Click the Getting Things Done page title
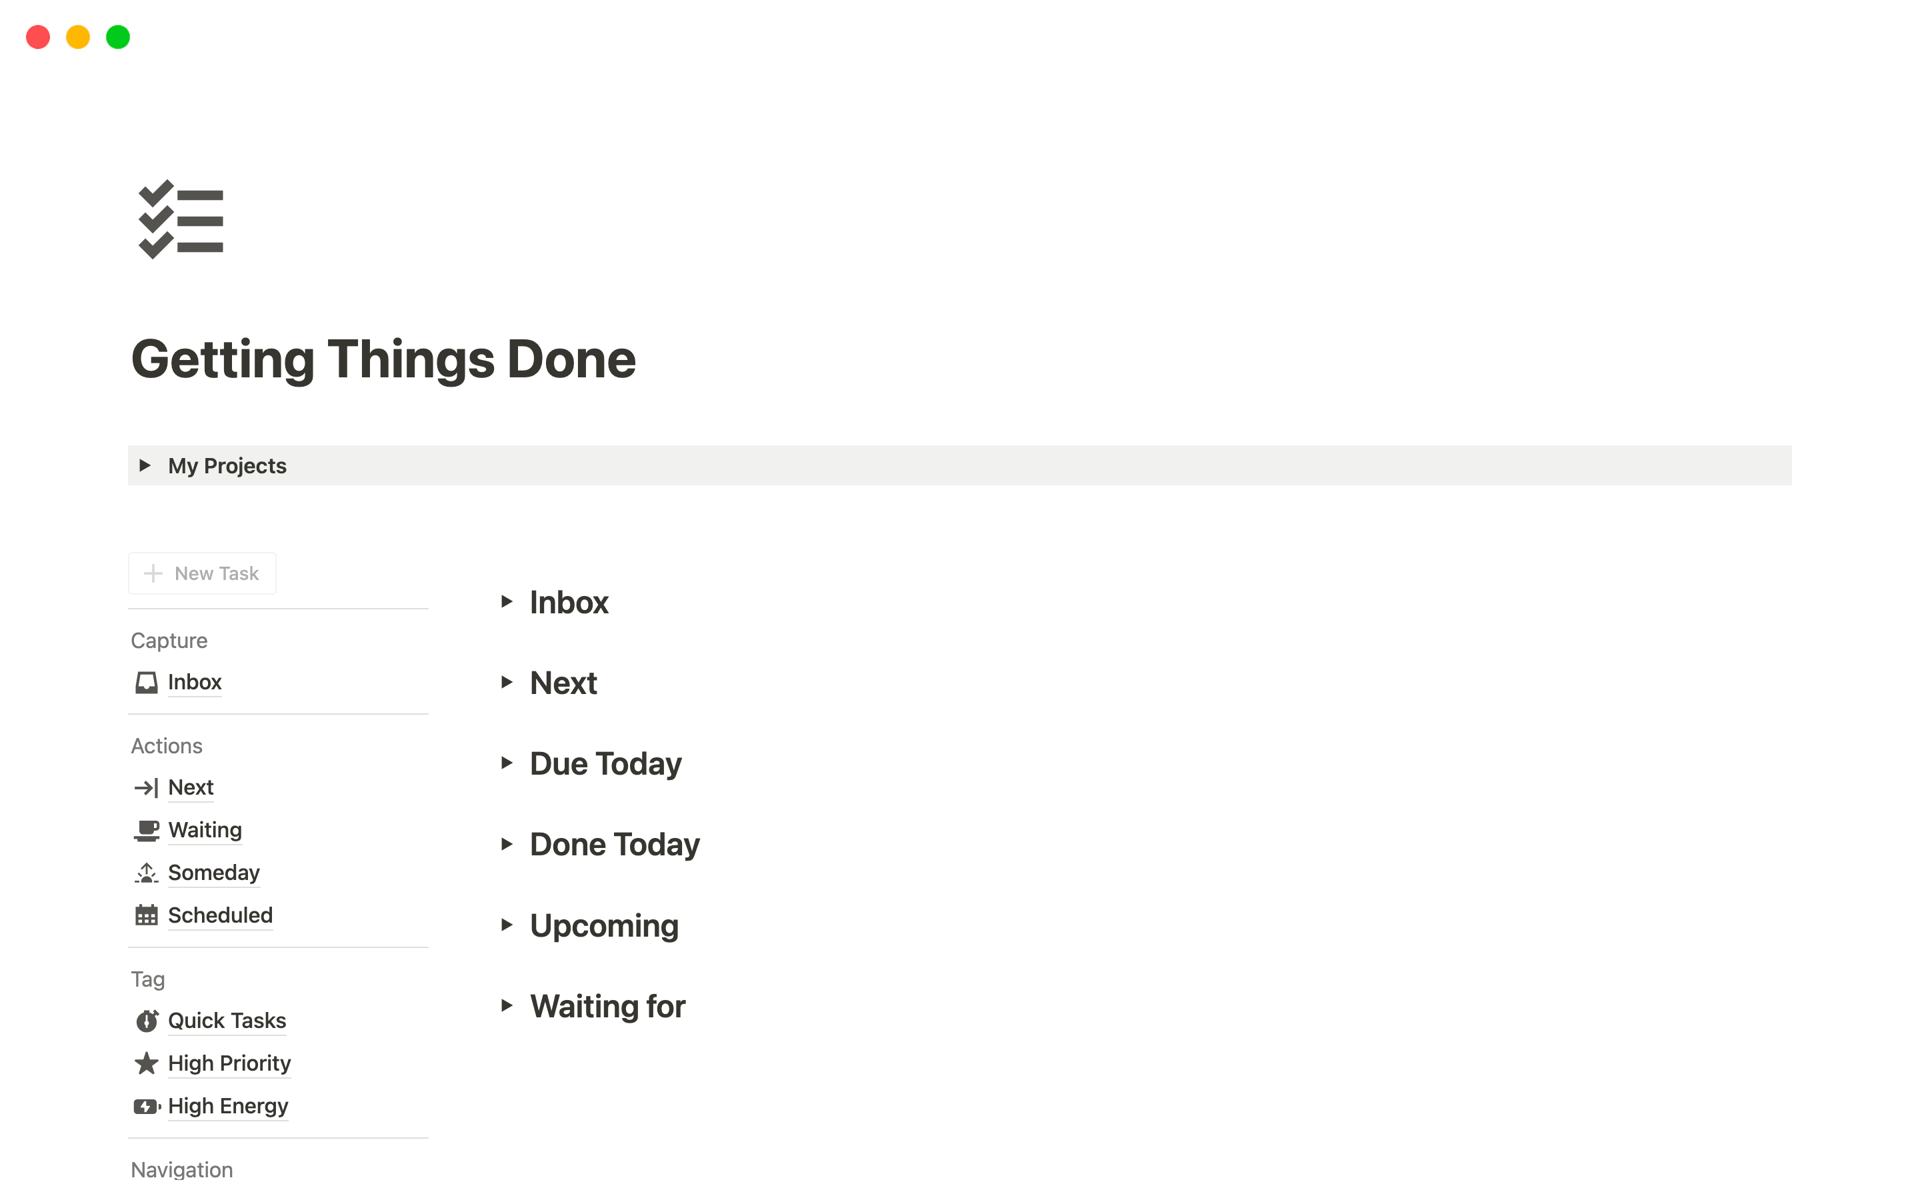This screenshot has width=1920, height=1200. 383,360
